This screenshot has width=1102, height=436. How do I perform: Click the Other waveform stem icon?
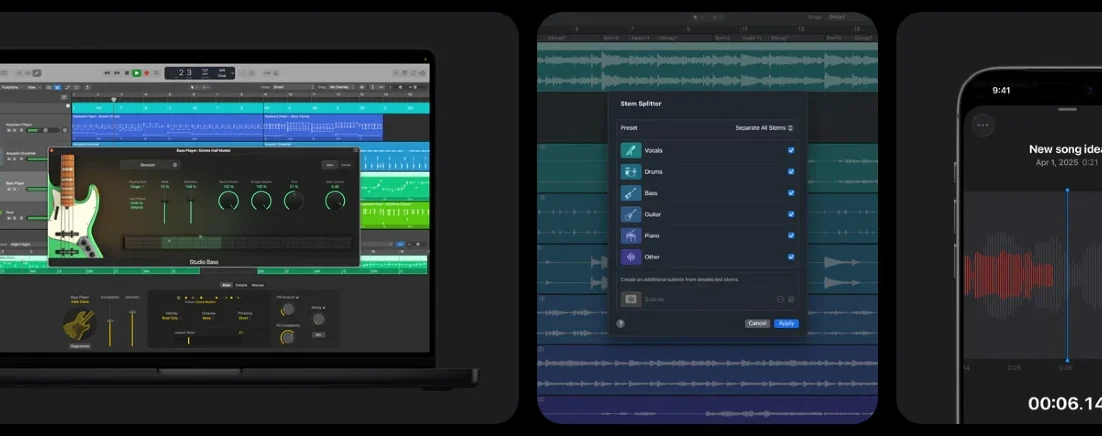pos(630,257)
